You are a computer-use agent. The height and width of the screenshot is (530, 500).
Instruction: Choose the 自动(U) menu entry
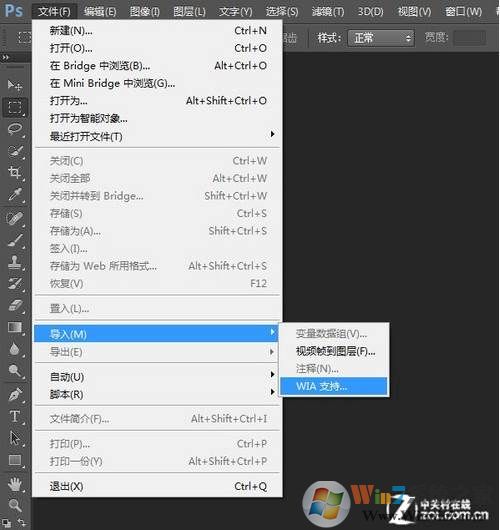pos(158,377)
